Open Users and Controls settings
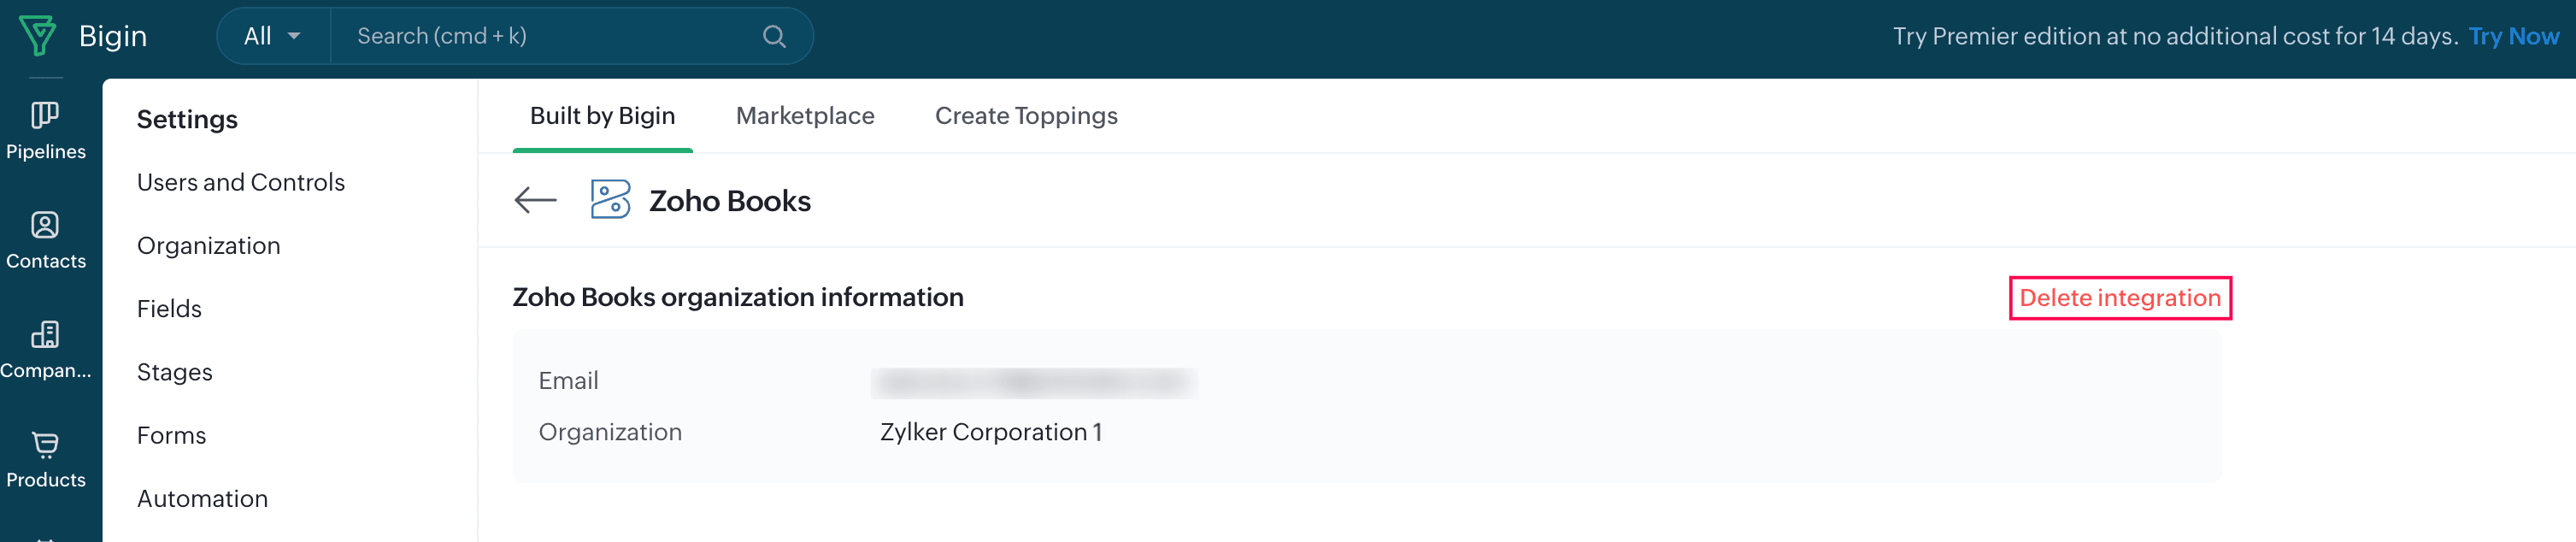Screen dimensions: 2576x542 (x=240, y=182)
